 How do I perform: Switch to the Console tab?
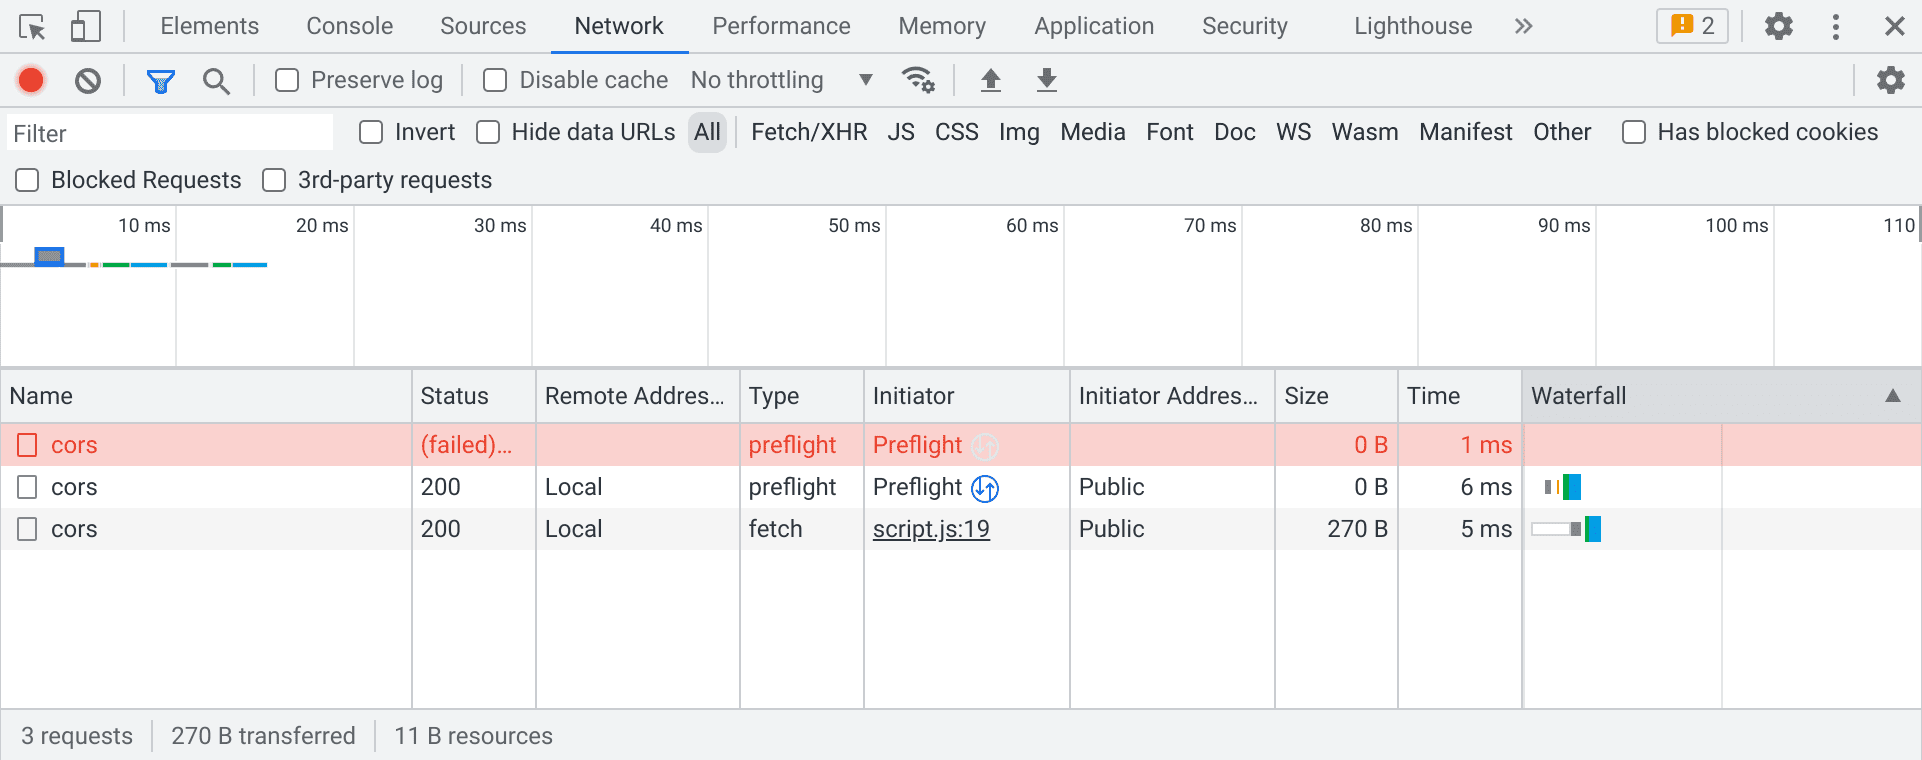coord(349,27)
